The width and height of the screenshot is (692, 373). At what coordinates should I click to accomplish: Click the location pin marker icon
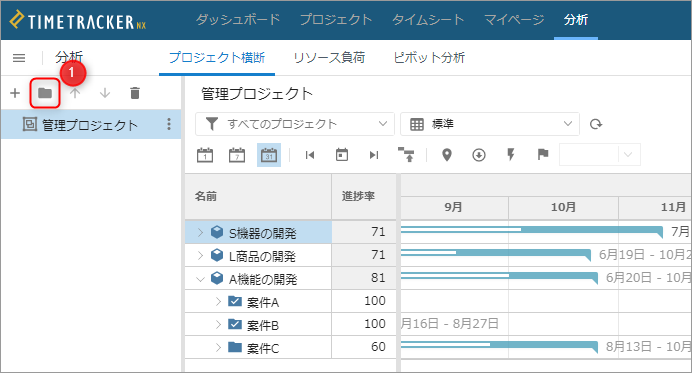point(447,155)
